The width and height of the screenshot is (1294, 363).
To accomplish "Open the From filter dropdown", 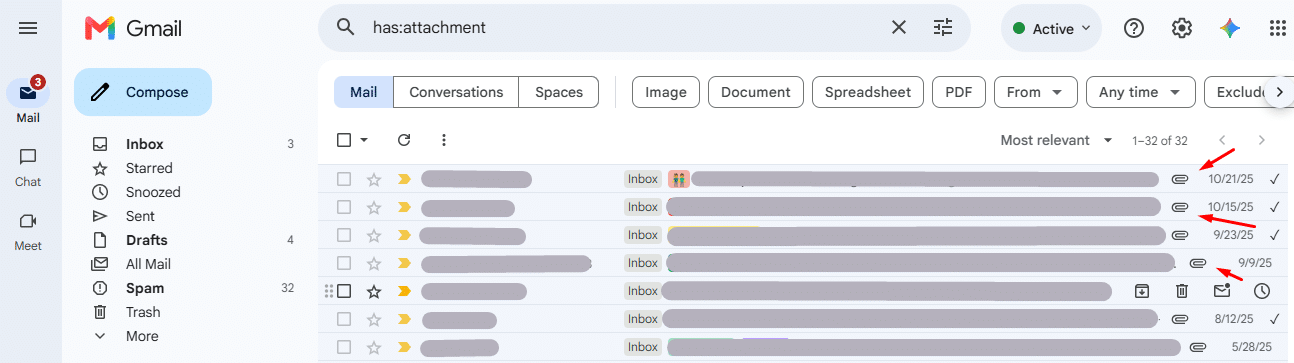I will [x=1036, y=92].
